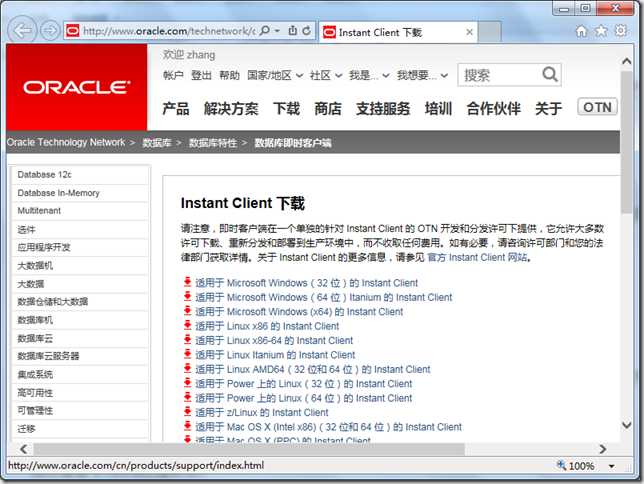Open a new blank tab
The width and height of the screenshot is (644, 484).
click(x=490, y=32)
